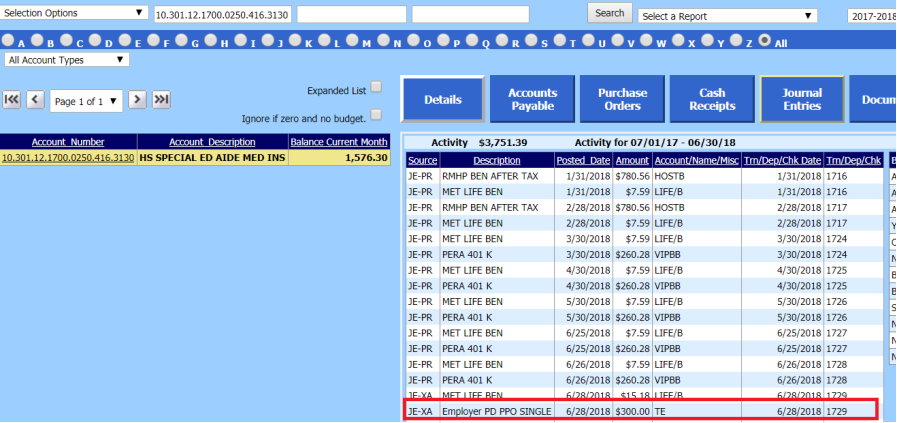Screen dimensions: 897x423
Task: Open the All Account Types dropdown
Action: [66, 60]
